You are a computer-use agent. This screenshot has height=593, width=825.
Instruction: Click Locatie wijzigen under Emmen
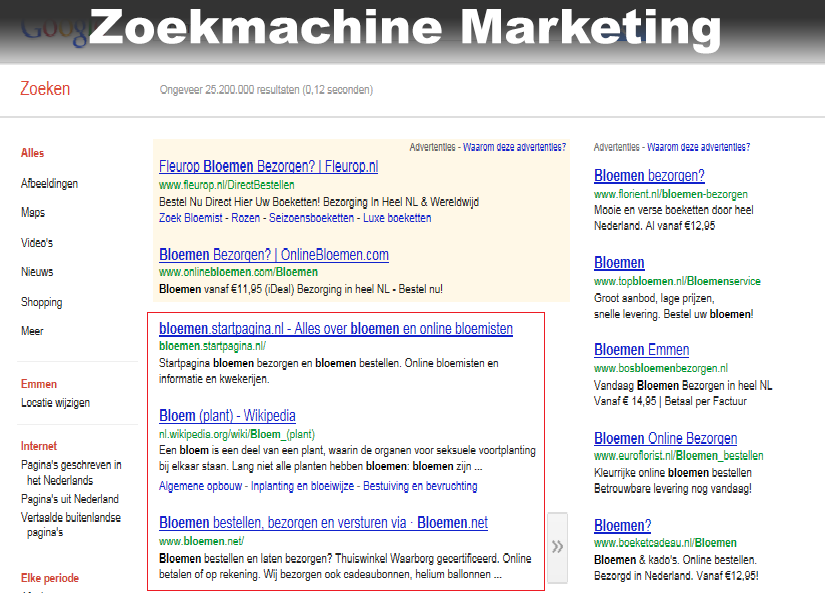(55, 403)
